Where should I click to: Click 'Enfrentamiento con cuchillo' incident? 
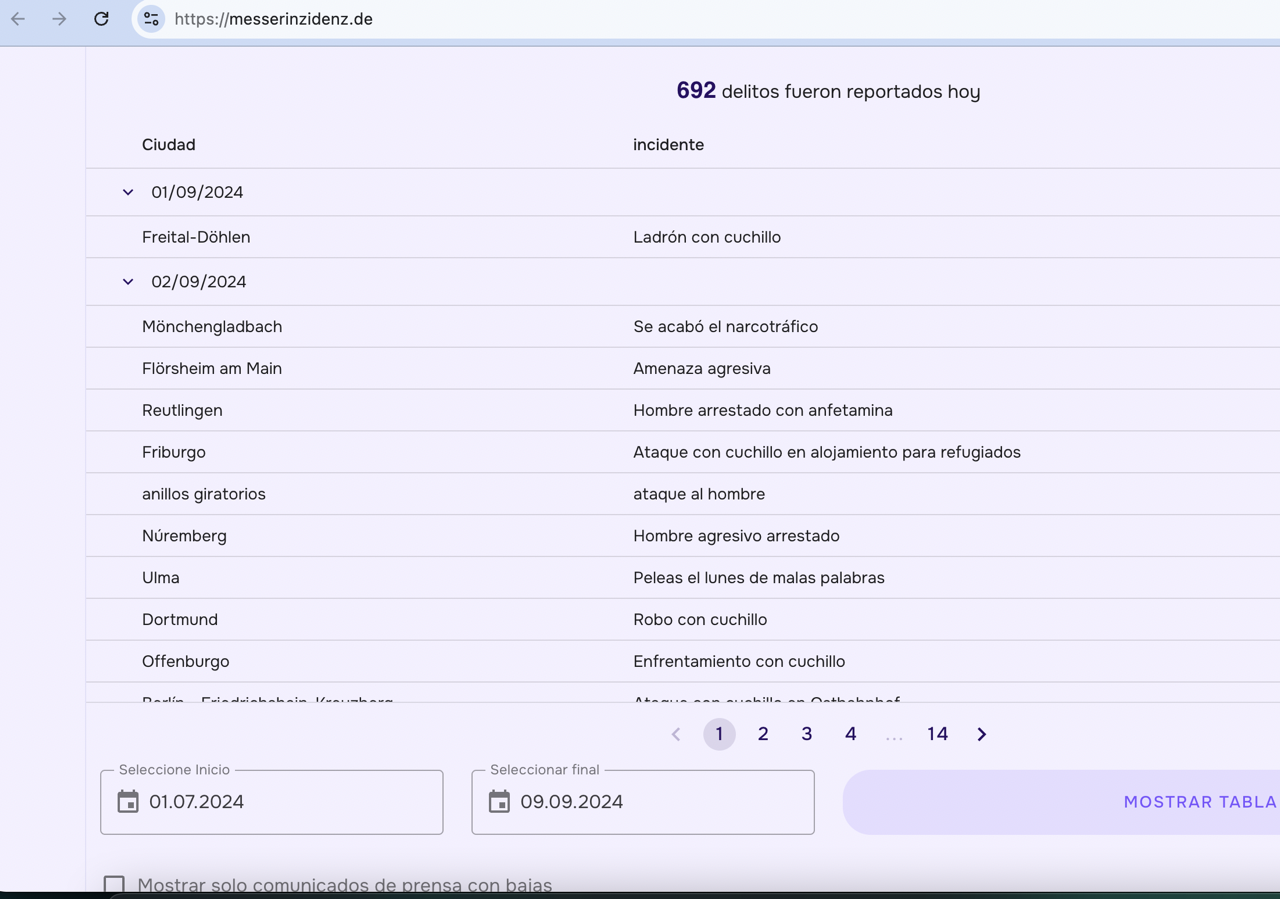point(739,662)
